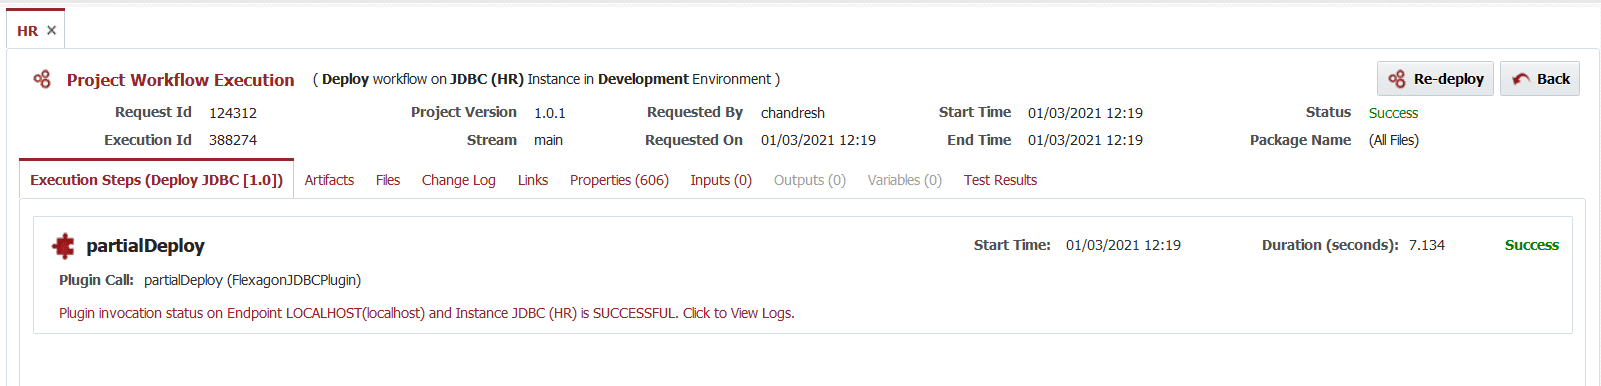Select the HR tab label
The width and height of the screenshot is (1601, 386).
[x=27, y=31]
